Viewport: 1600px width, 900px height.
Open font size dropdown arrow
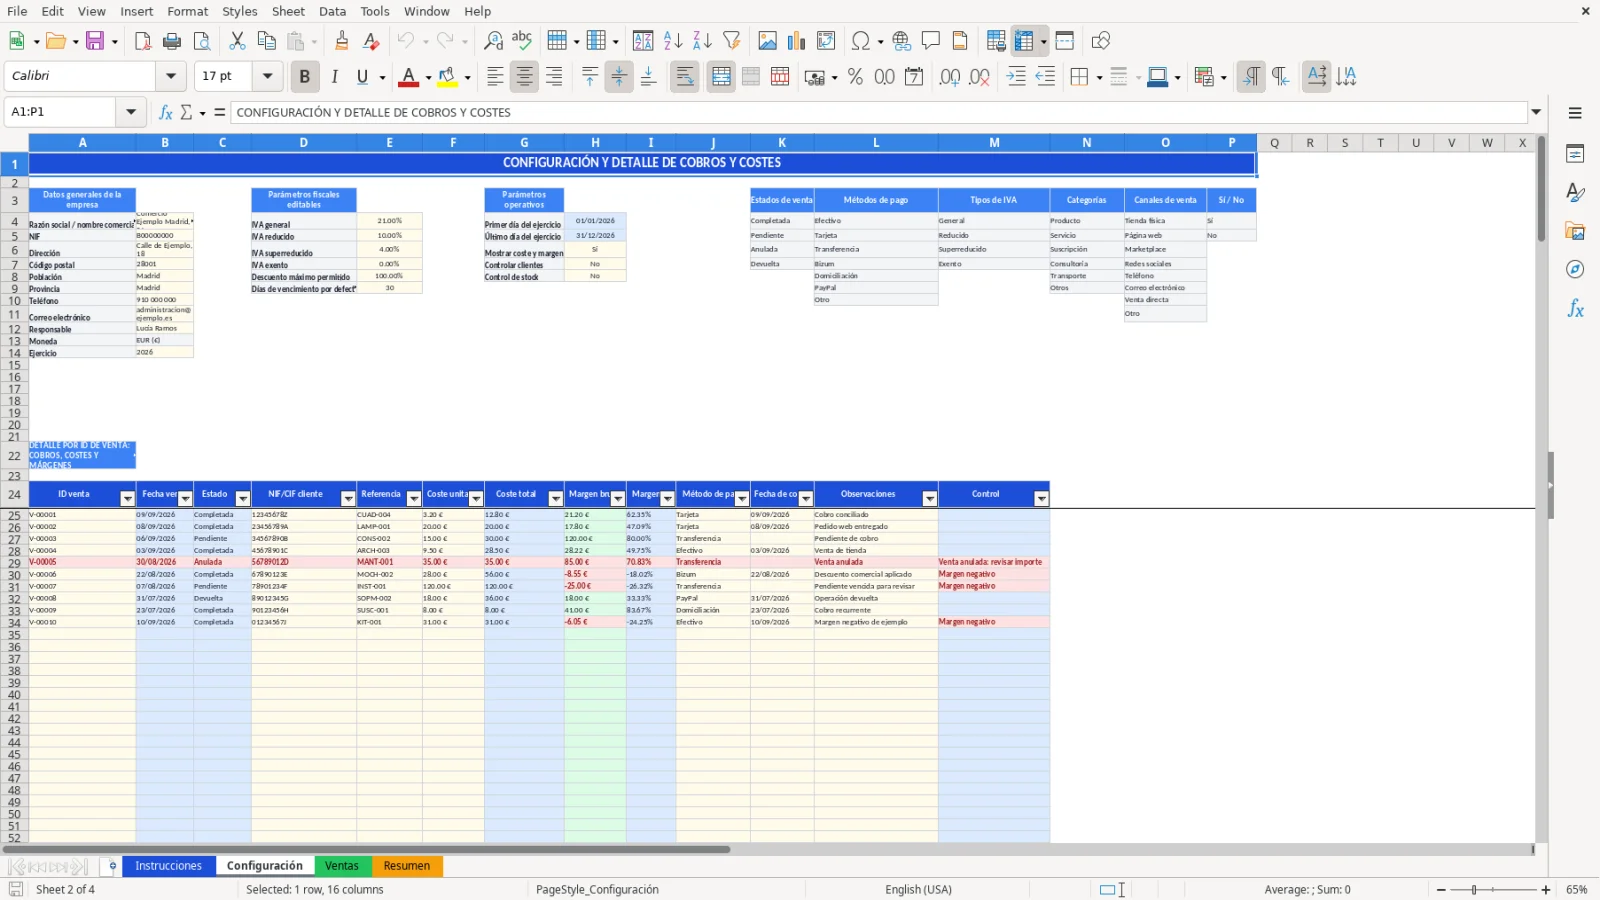tap(267, 76)
